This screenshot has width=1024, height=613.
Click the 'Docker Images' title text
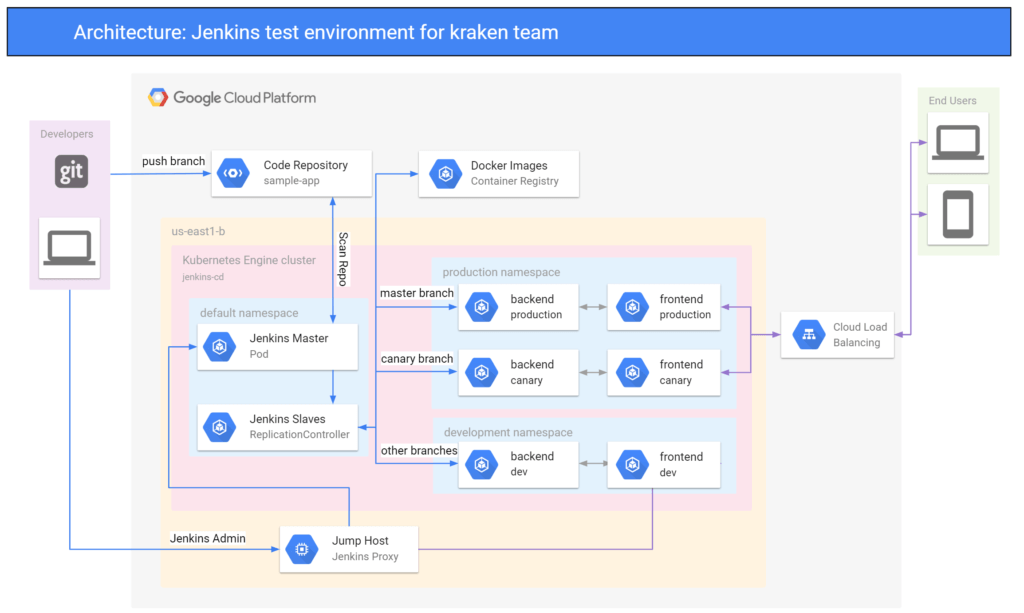click(509, 166)
